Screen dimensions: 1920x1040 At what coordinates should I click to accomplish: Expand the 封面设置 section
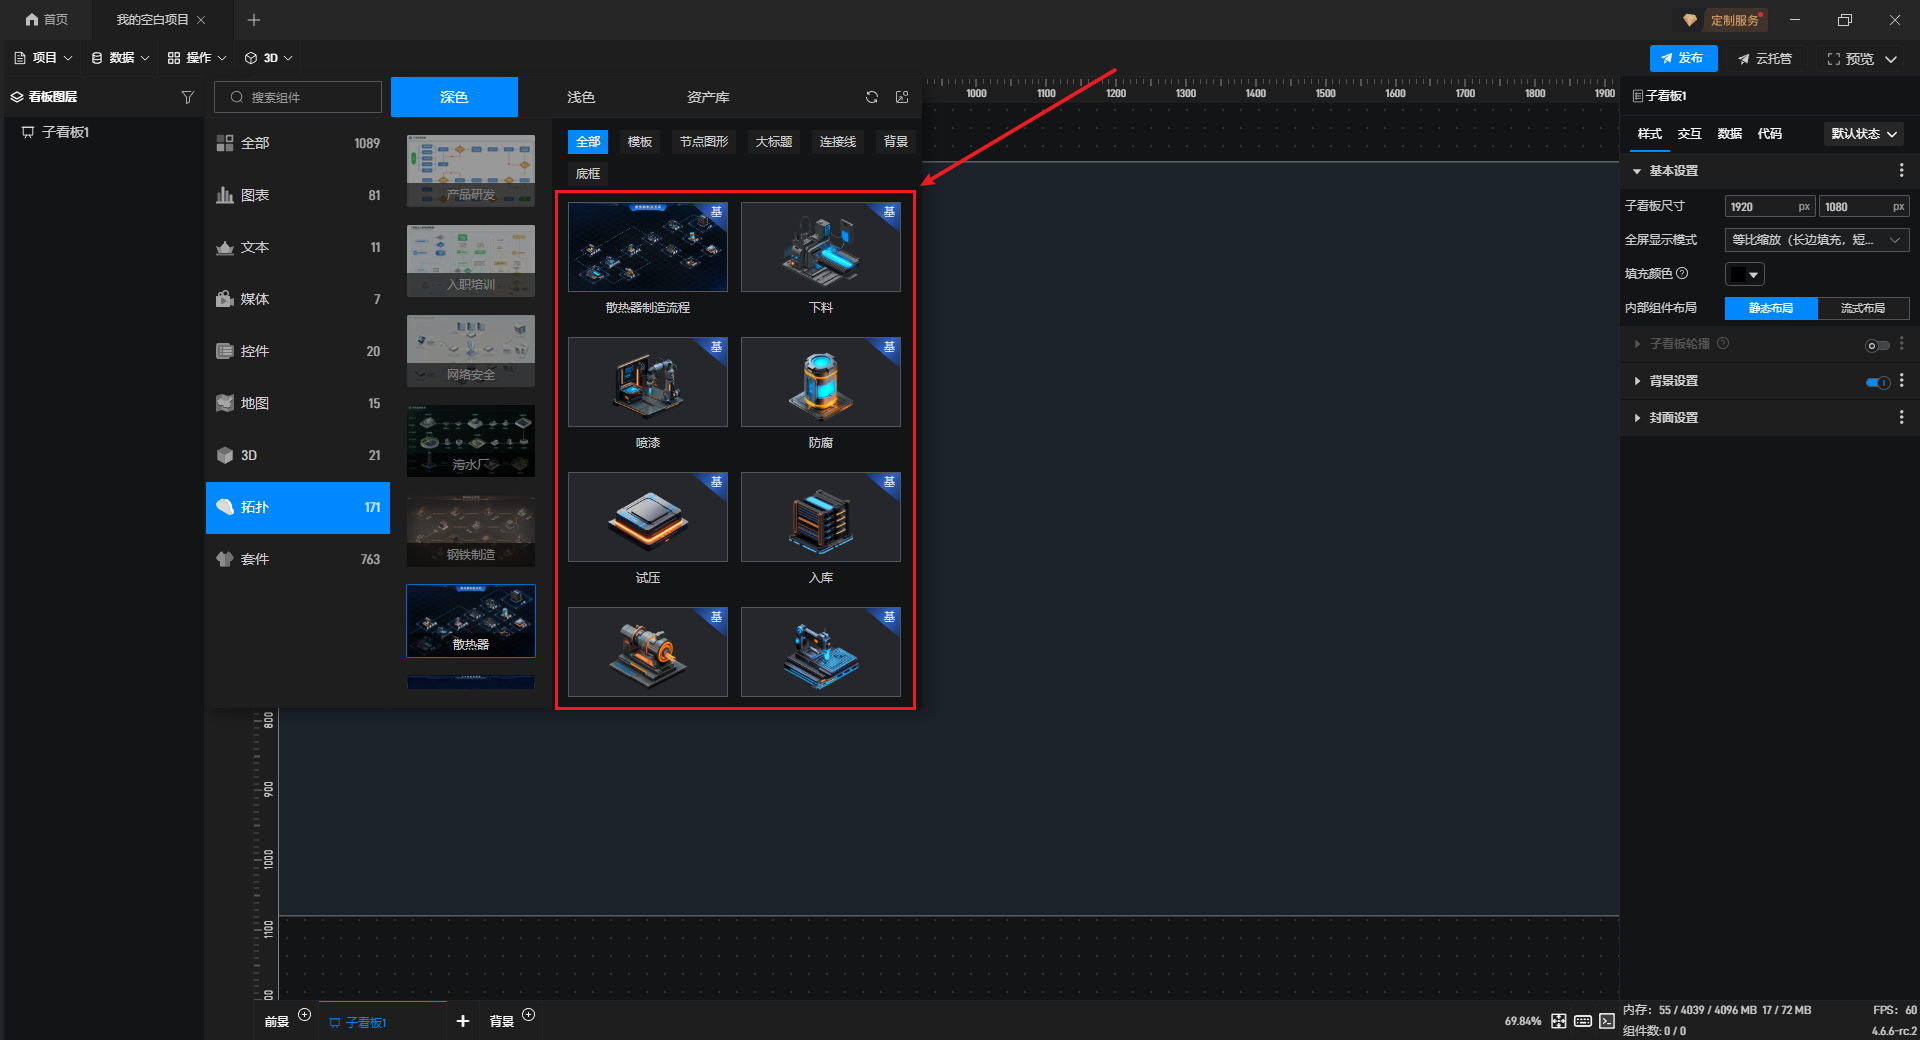[1637, 417]
